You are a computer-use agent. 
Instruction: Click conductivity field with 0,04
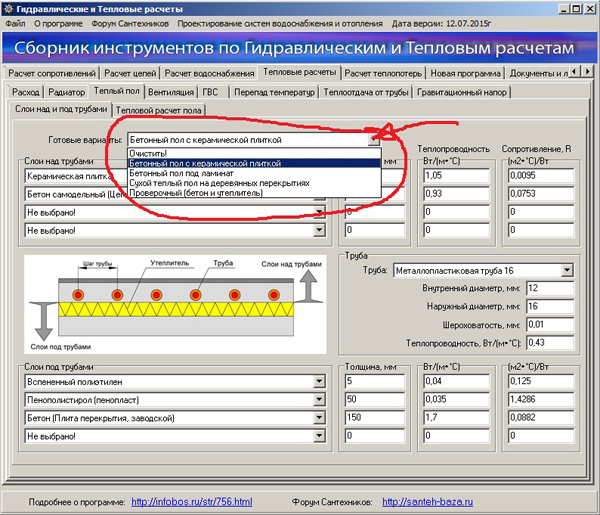pos(457,381)
